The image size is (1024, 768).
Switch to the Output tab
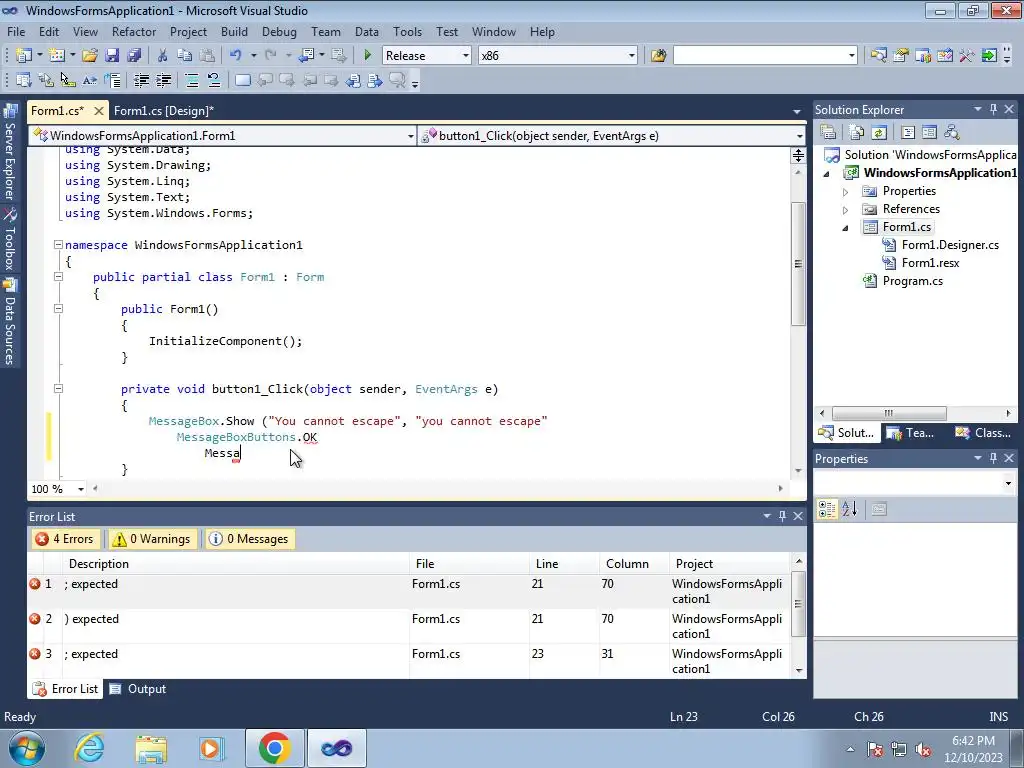pos(138,689)
